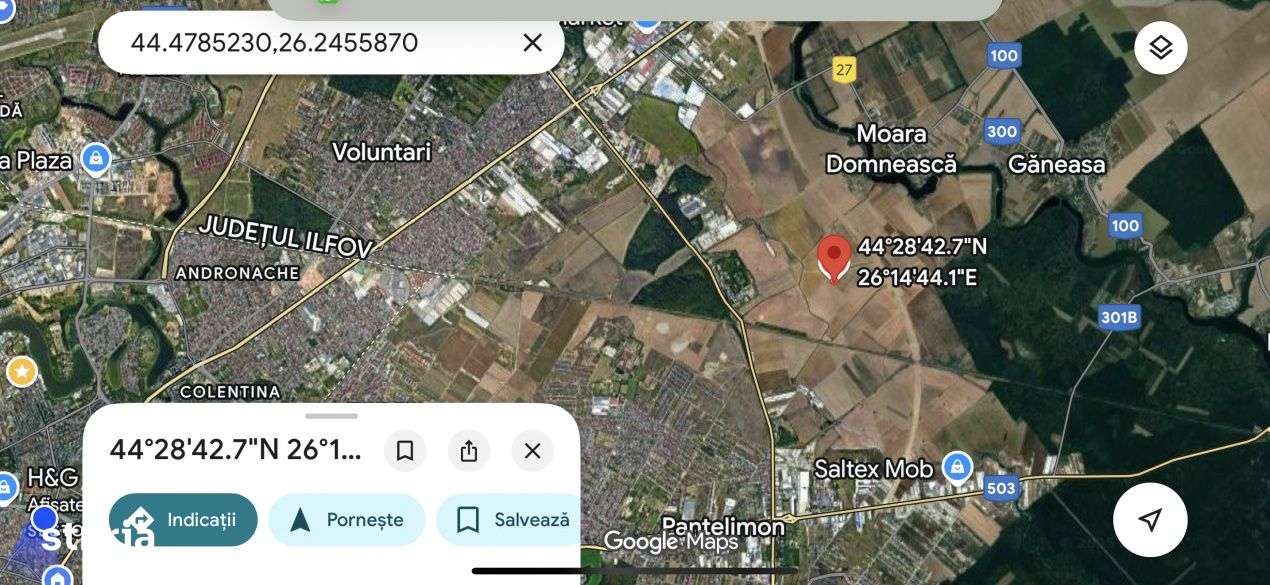Tap the share icon in the bottom sheet

(x=469, y=451)
